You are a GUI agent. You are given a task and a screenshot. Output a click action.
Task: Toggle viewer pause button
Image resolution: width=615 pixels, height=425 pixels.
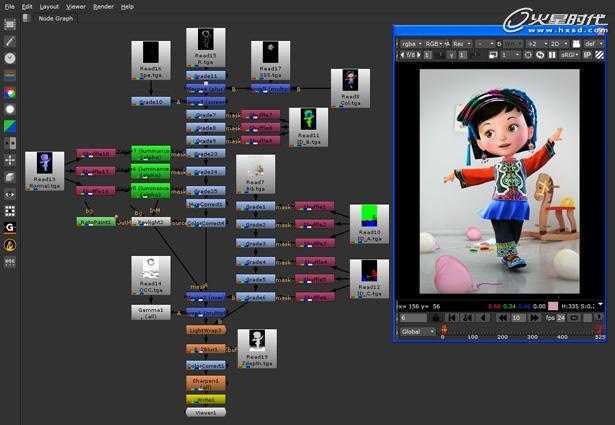point(552,55)
